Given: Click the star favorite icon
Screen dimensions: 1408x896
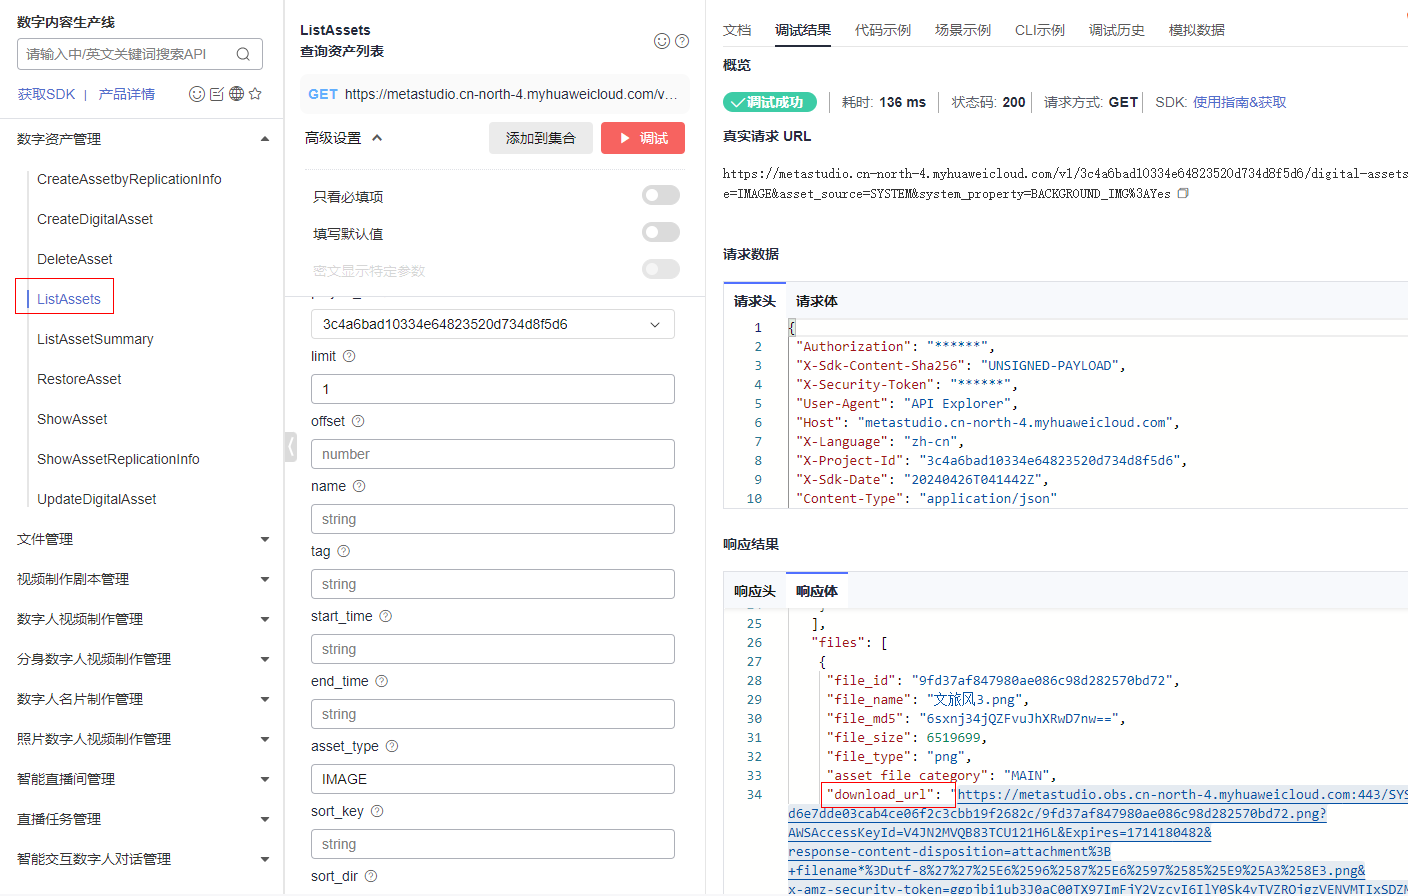Looking at the screenshot, I should pyautogui.click(x=255, y=94).
